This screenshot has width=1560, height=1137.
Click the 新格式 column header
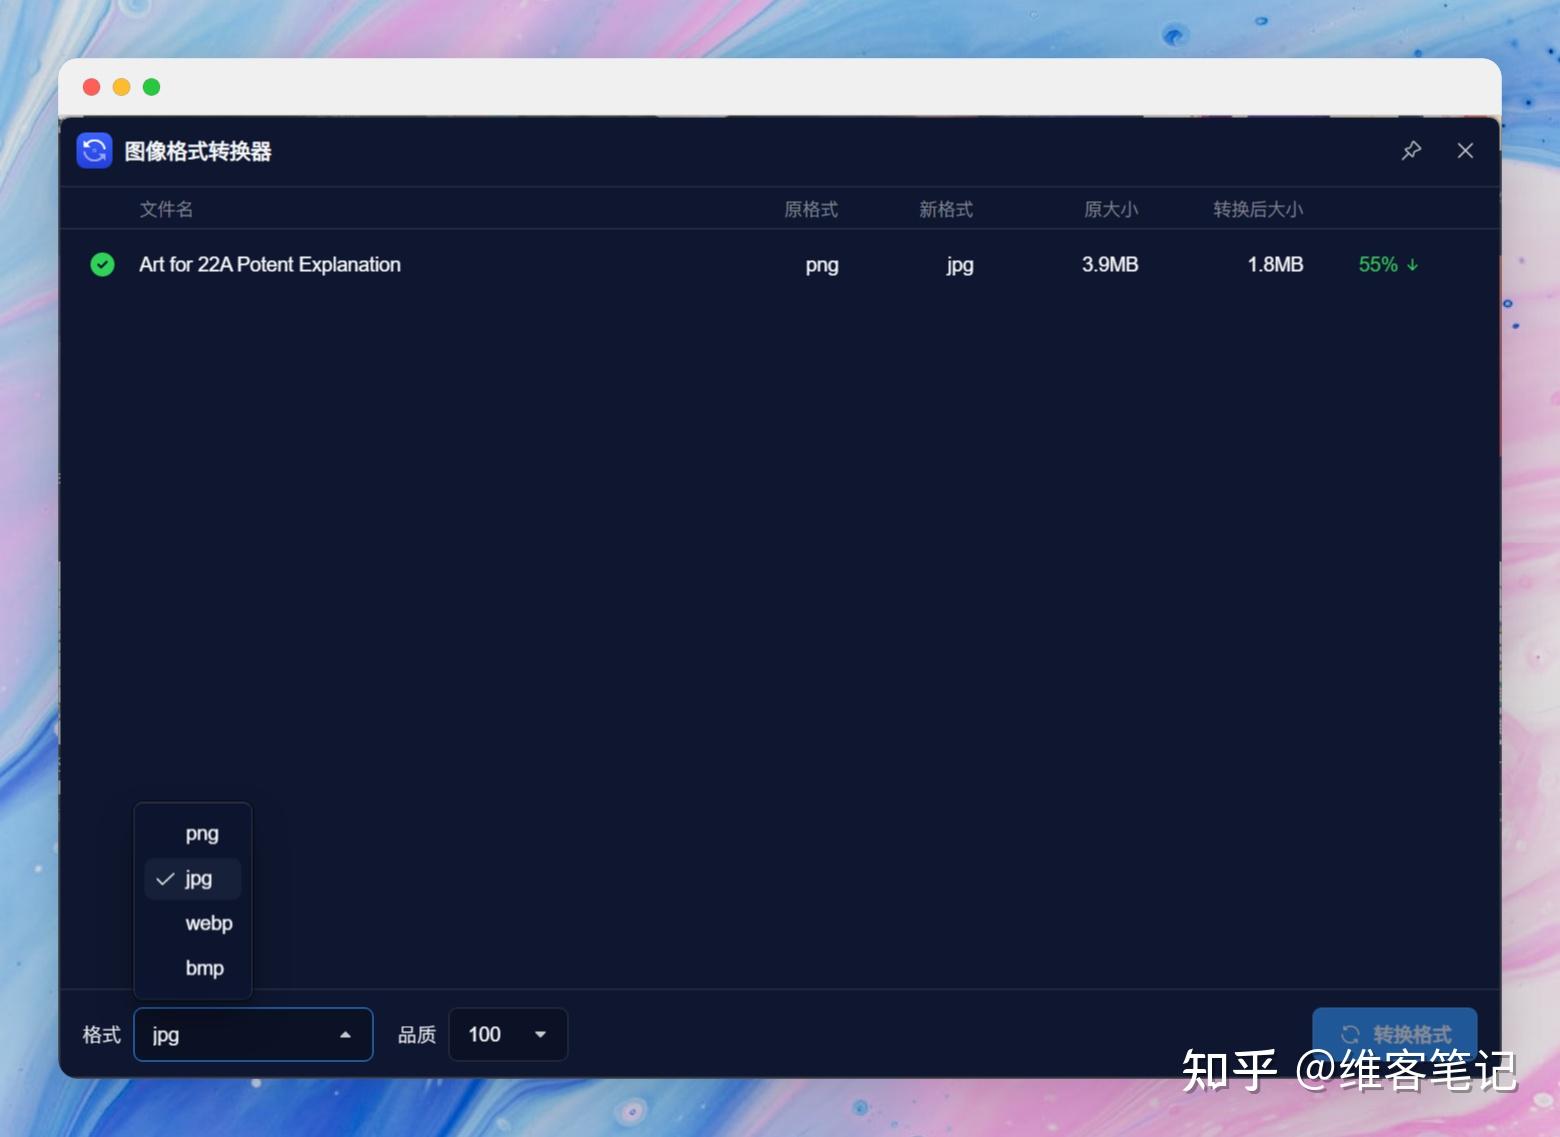944,209
